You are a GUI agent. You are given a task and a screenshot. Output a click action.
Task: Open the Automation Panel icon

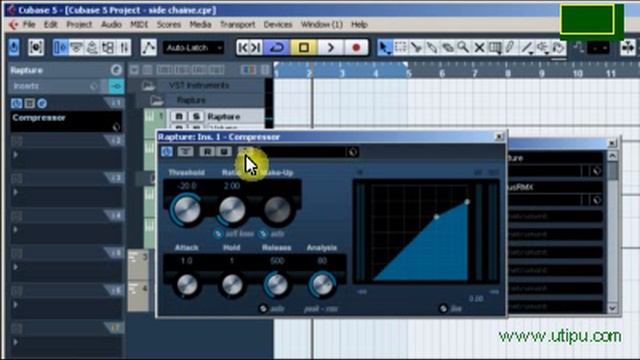click(149, 48)
